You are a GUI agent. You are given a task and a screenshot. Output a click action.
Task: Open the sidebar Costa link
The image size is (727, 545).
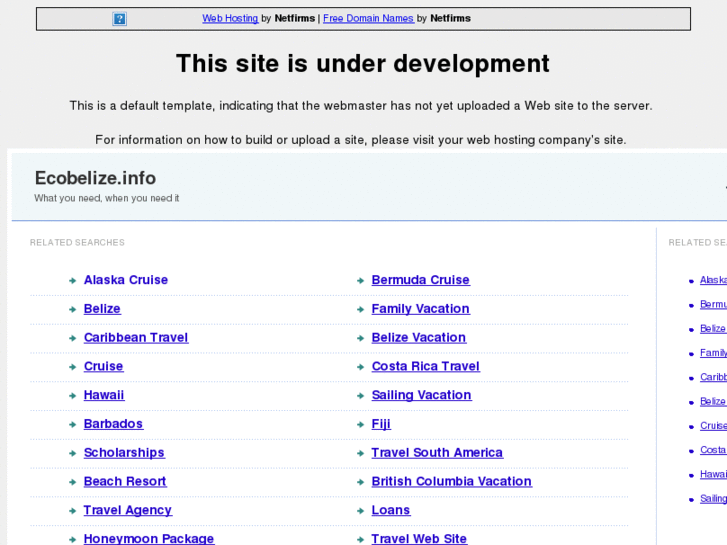click(713, 449)
